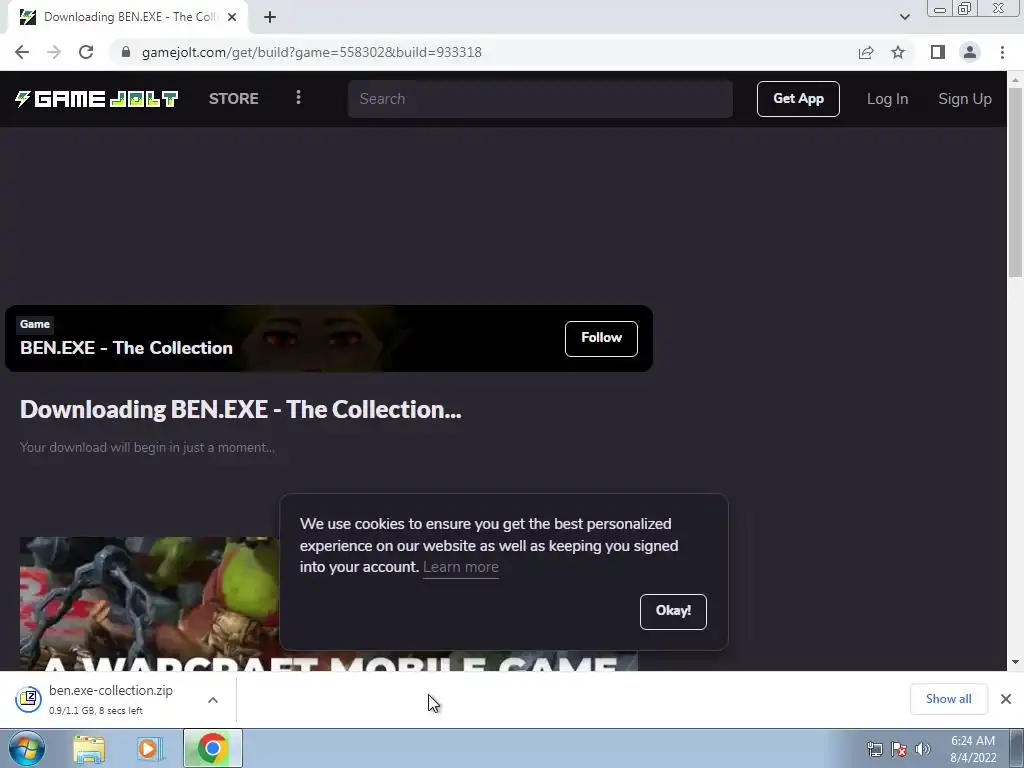Viewport: 1024px width, 768px height.
Task: Open Windows Explorer from the taskbar
Action: tap(89, 749)
